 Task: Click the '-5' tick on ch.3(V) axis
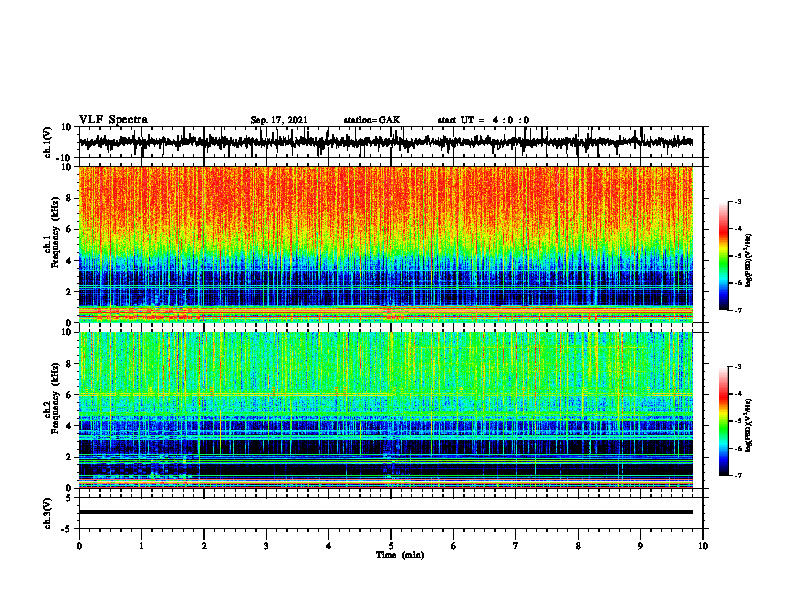pos(68,529)
